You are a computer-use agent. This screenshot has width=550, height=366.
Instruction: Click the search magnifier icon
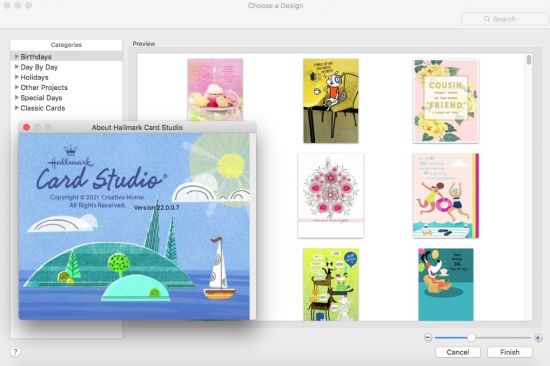click(x=487, y=19)
